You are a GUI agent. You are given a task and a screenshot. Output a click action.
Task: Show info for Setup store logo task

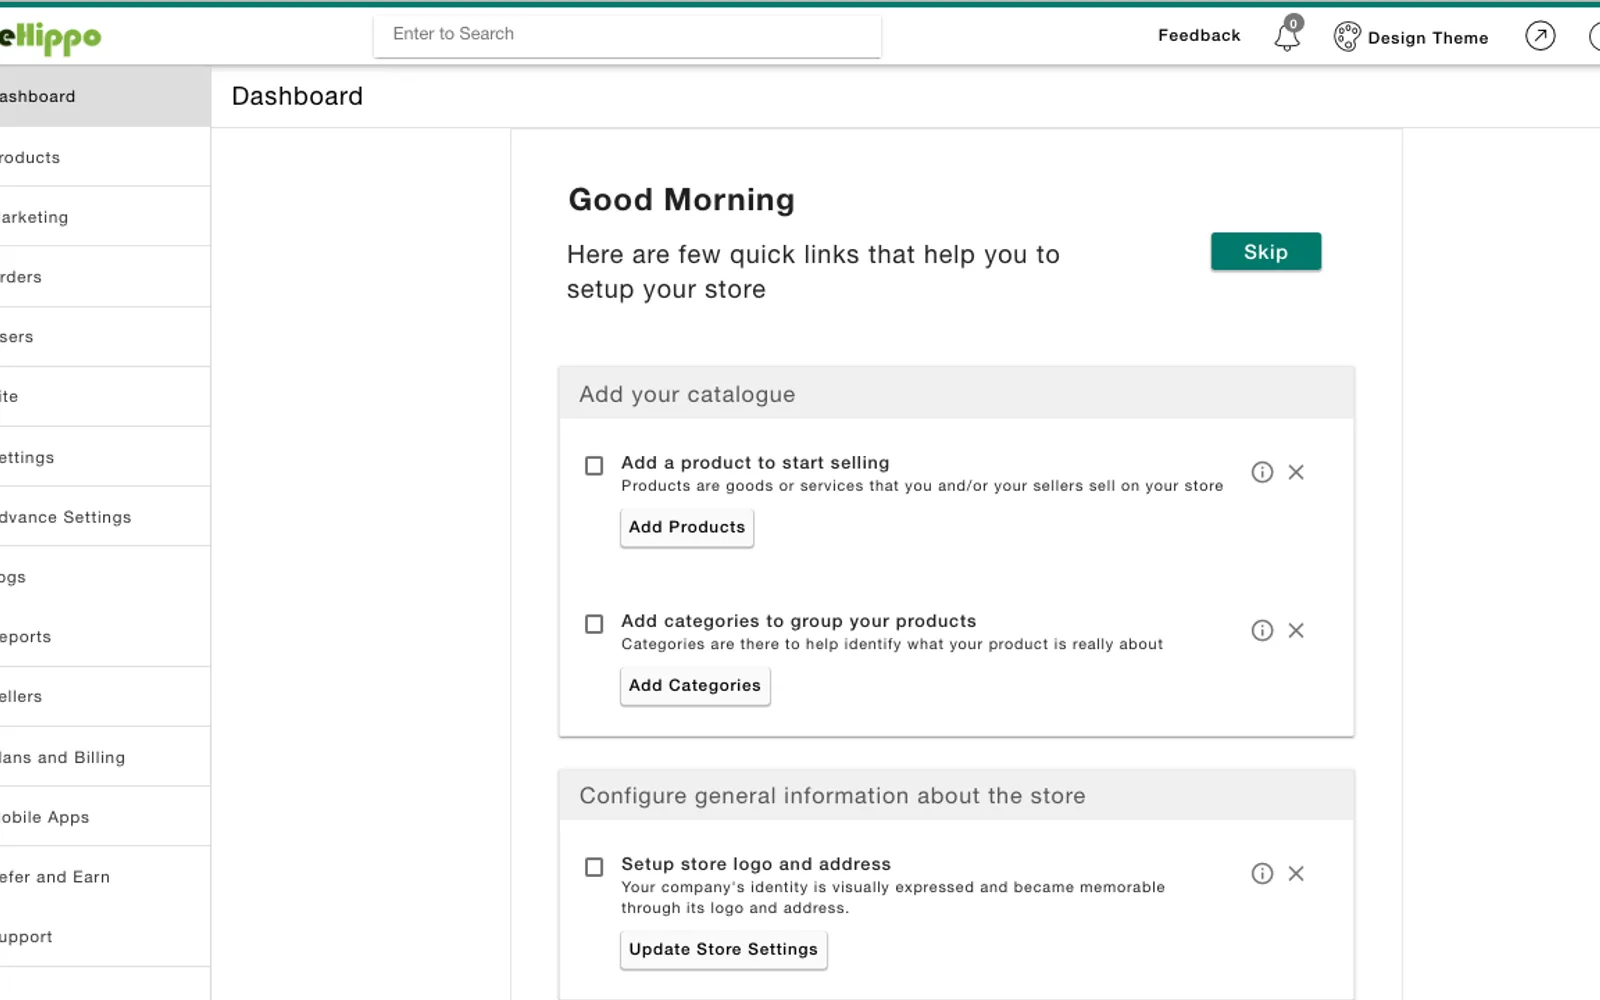1262,873
